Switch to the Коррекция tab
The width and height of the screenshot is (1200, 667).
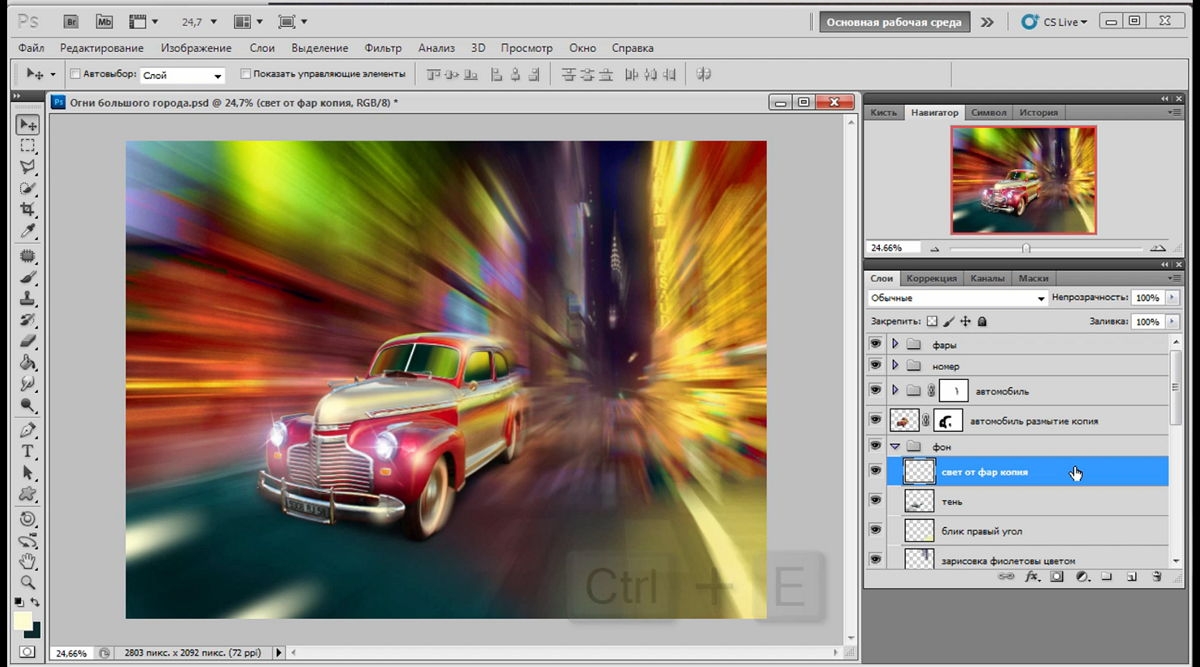pos(932,278)
